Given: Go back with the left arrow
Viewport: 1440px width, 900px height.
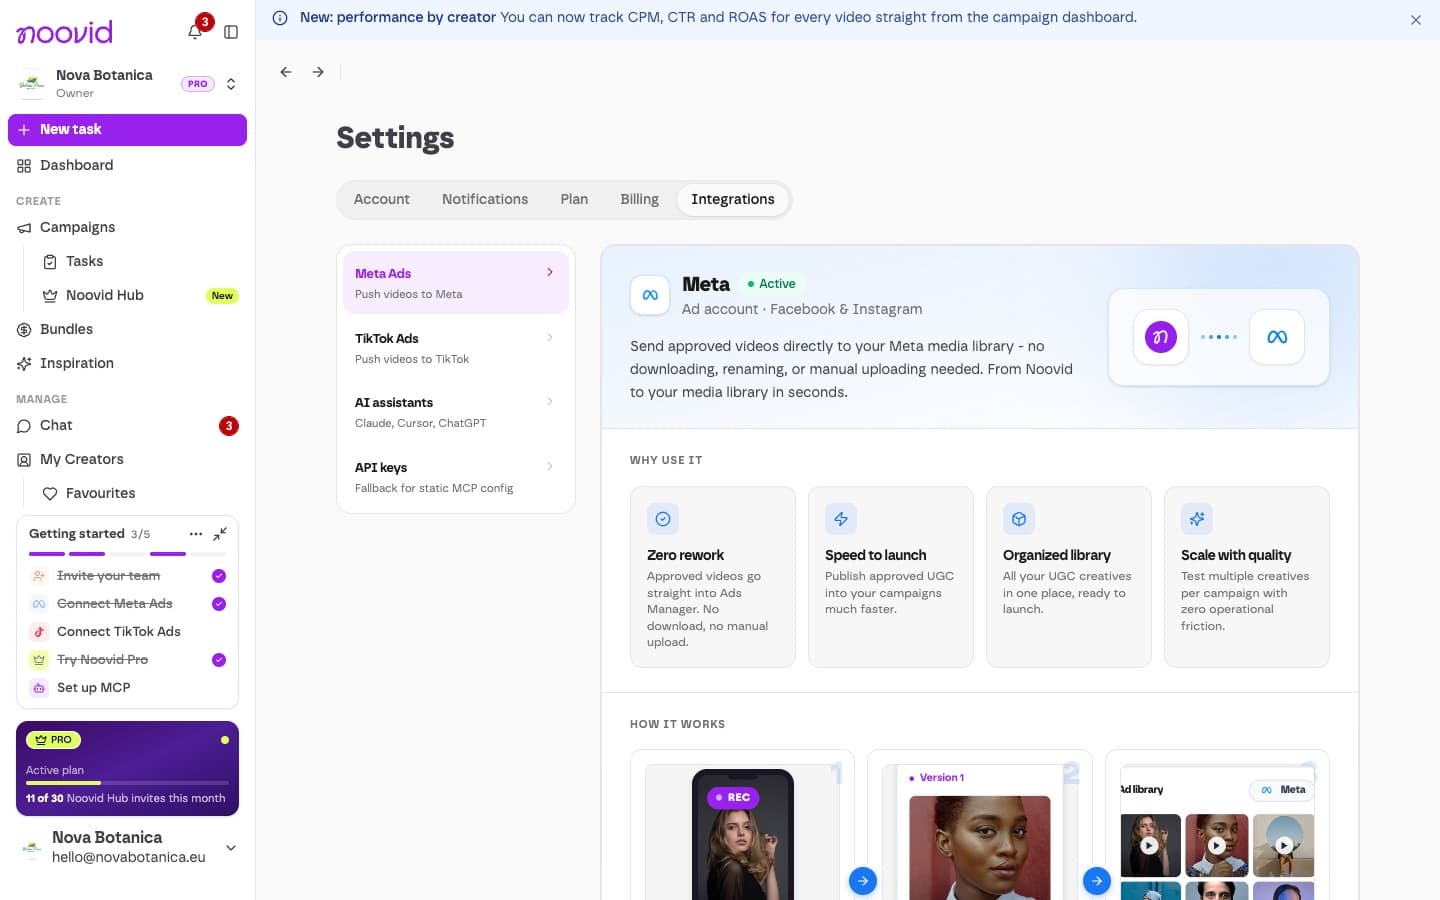Looking at the screenshot, I should coord(286,72).
